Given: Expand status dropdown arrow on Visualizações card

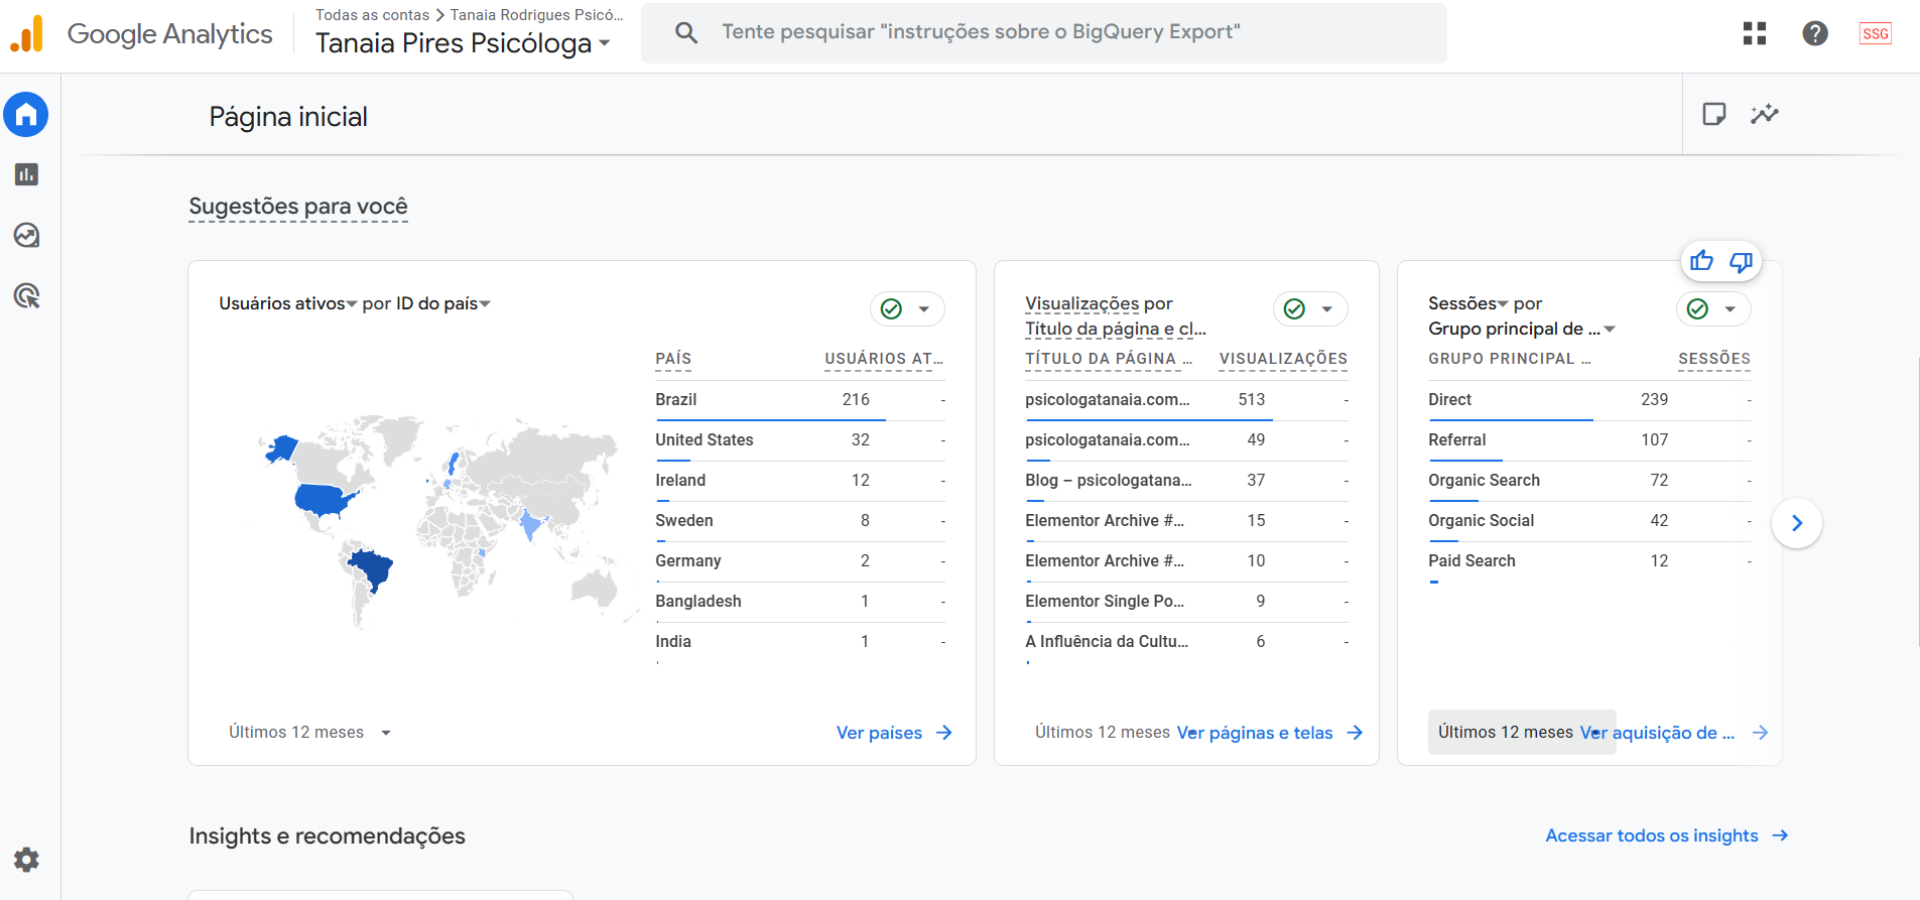Looking at the screenshot, I should pos(1327,309).
